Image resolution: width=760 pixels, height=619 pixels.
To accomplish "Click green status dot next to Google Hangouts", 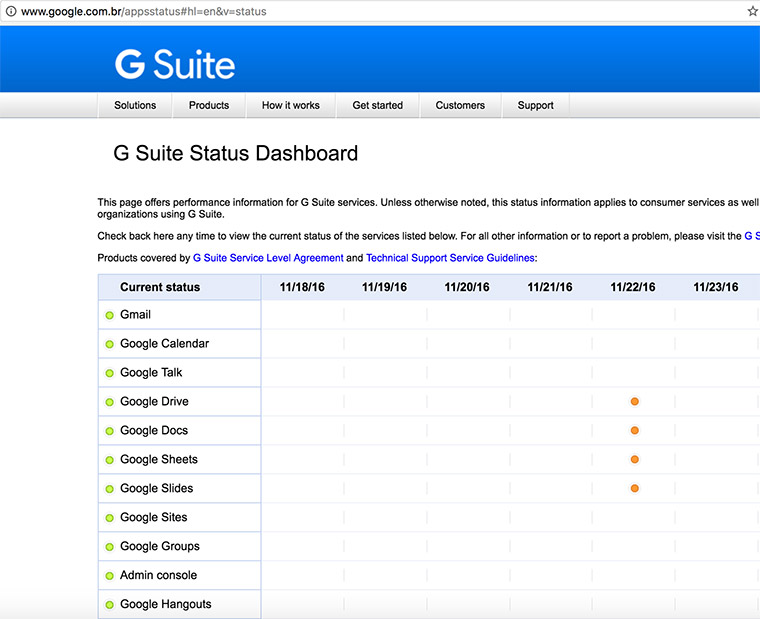I will (x=110, y=605).
